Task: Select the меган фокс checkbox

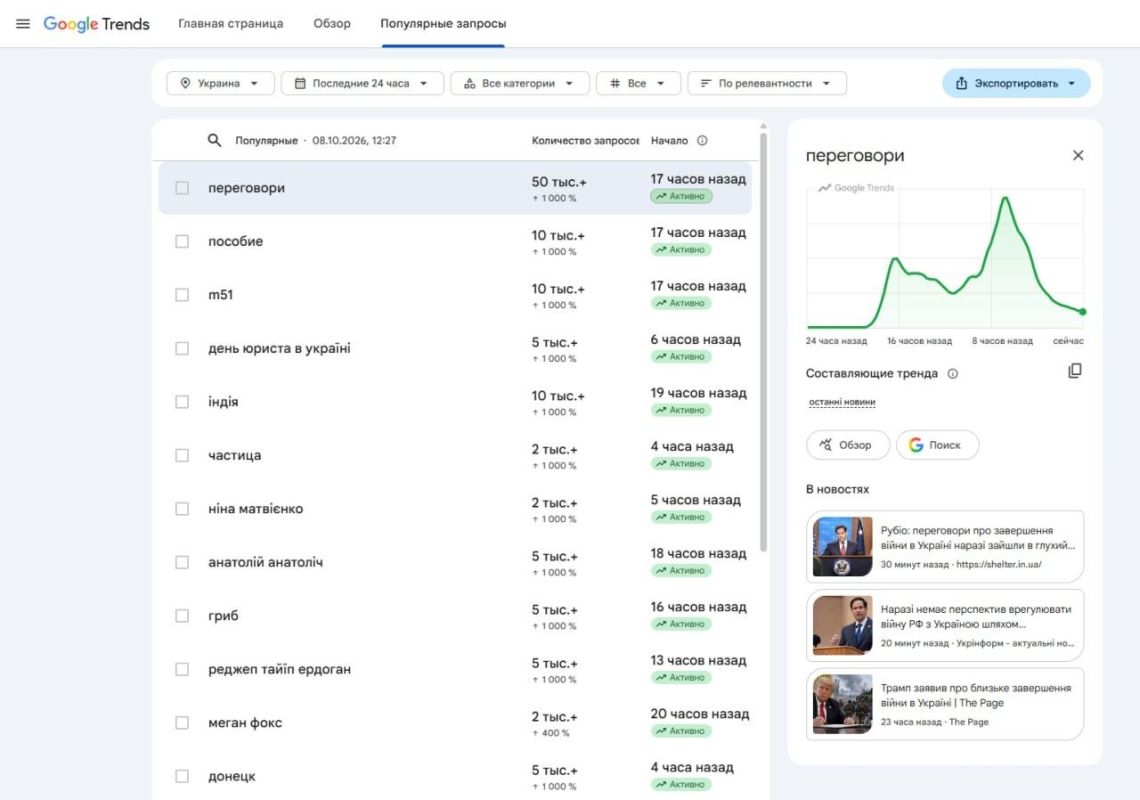Action: point(182,722)
